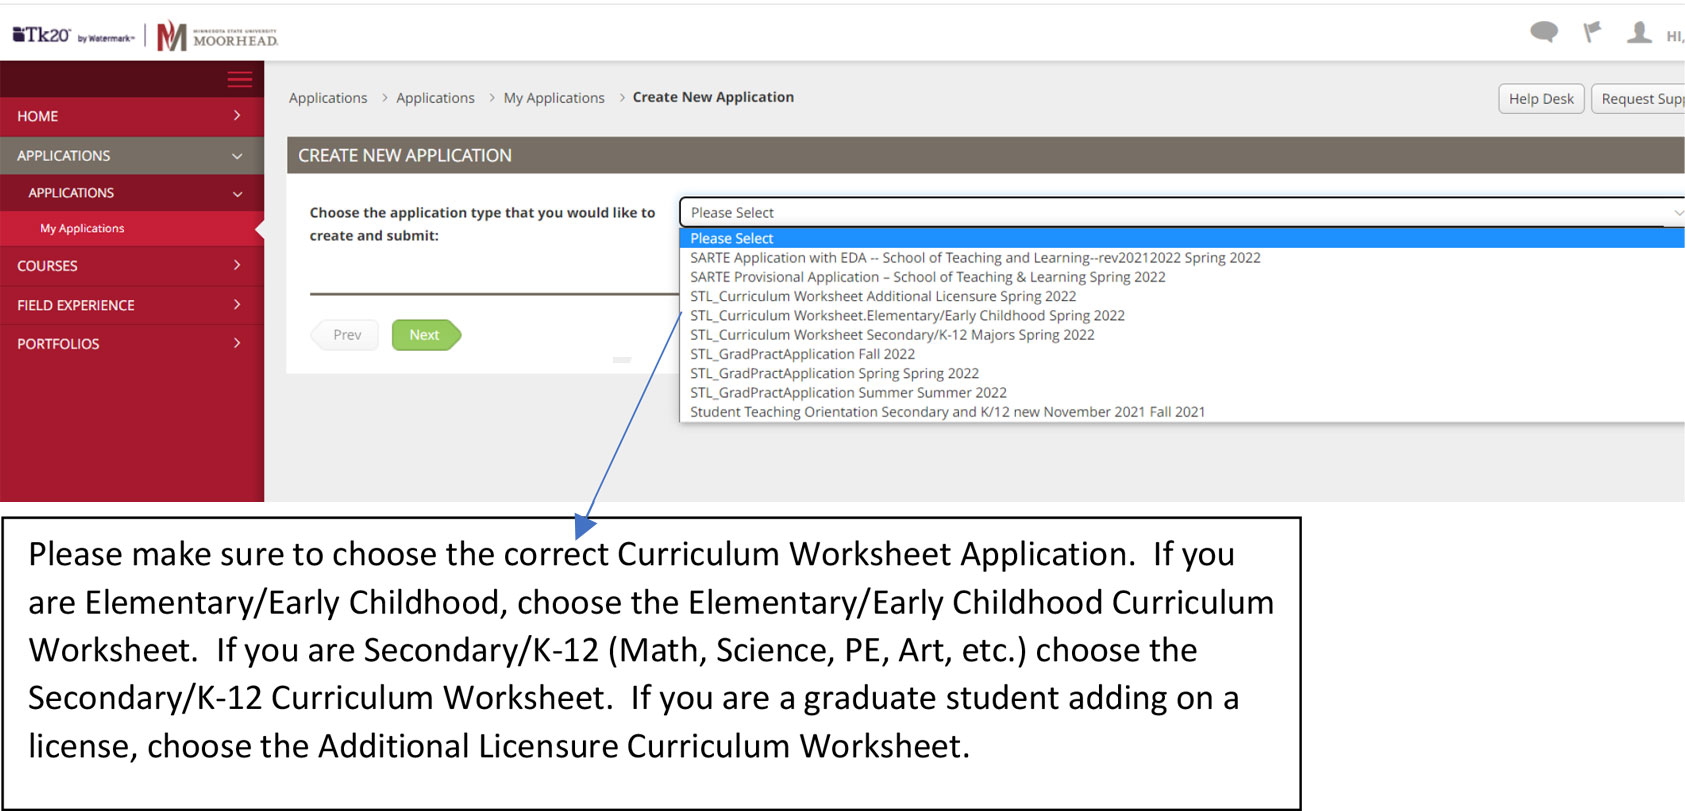Viewport: 1685px width, 811px height.
Task: Select STL_Curriculum Worksheet Elementary/Early Childhood option
Action: point(906,316)
